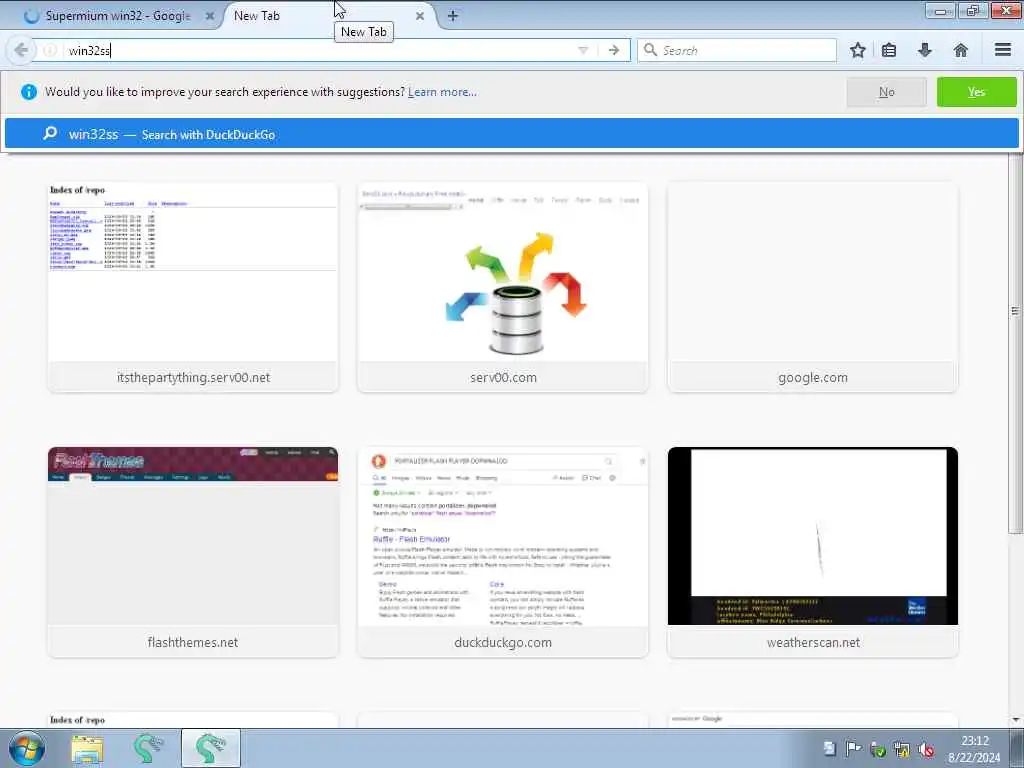Close the Supermium win32 tab

click(x=210, y=16)
